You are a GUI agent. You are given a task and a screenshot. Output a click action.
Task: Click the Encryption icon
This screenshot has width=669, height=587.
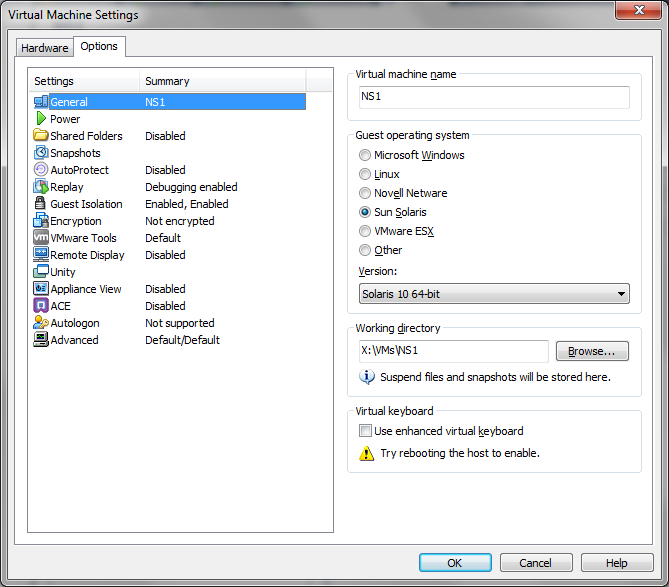click(41, 220)
